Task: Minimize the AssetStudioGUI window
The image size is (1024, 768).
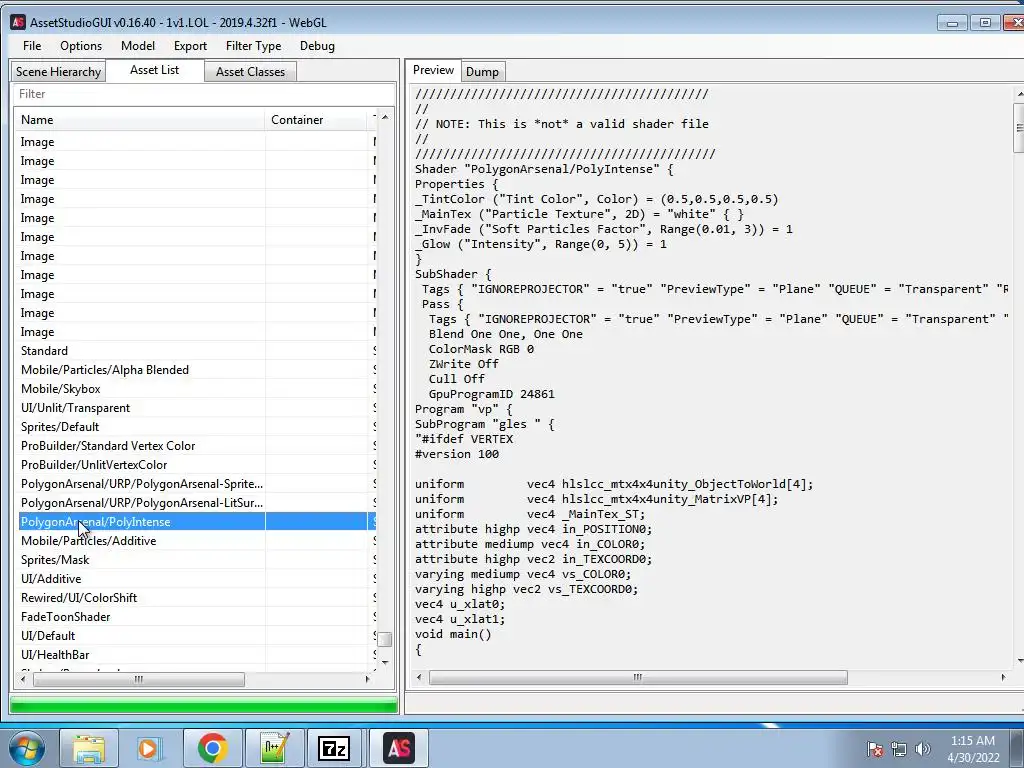Action: 952,23
